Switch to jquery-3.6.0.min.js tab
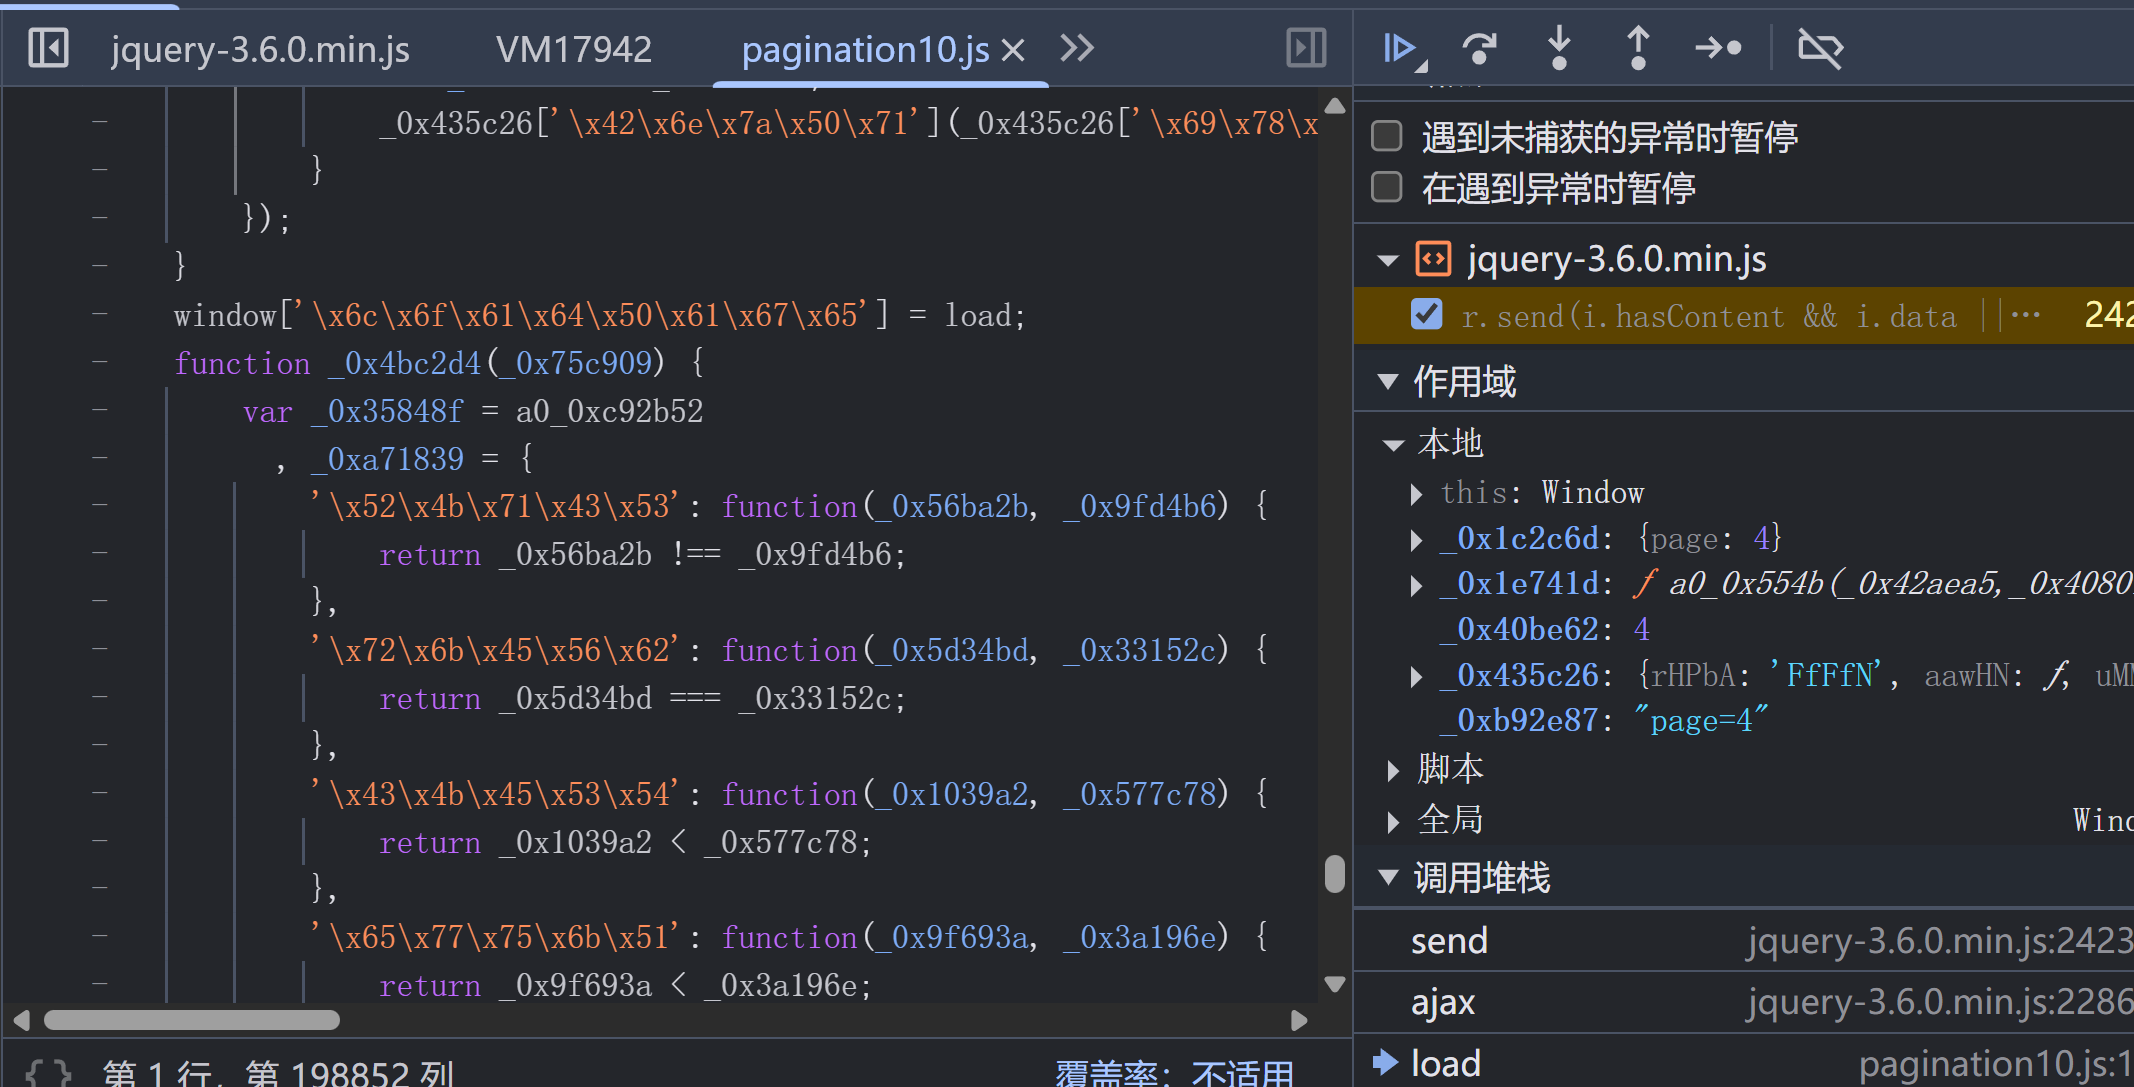 260,48
